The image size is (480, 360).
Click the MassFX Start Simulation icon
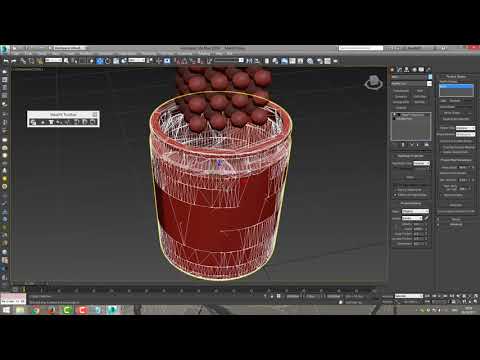tap(85, 122)
